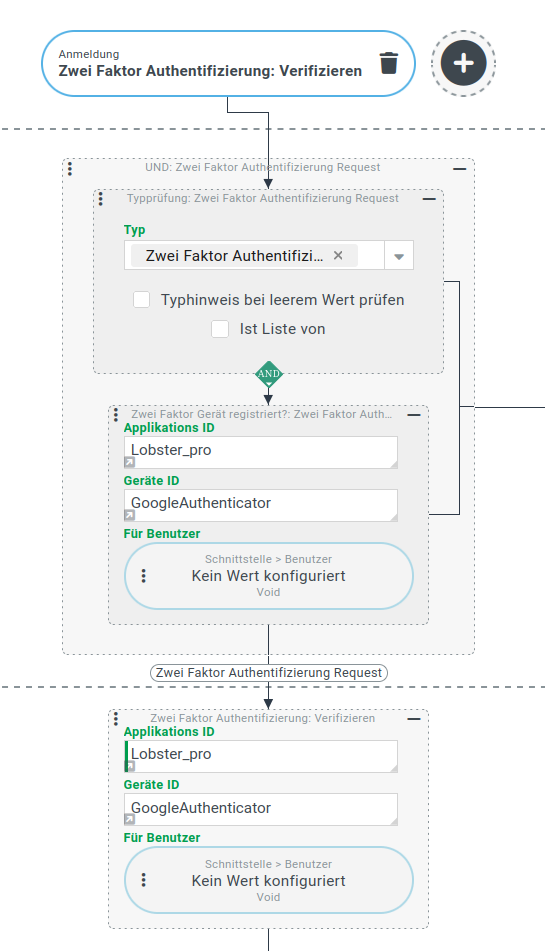Collapse the UND block with minus
Viewport: 545px width, 951px height.
[460, 169]
